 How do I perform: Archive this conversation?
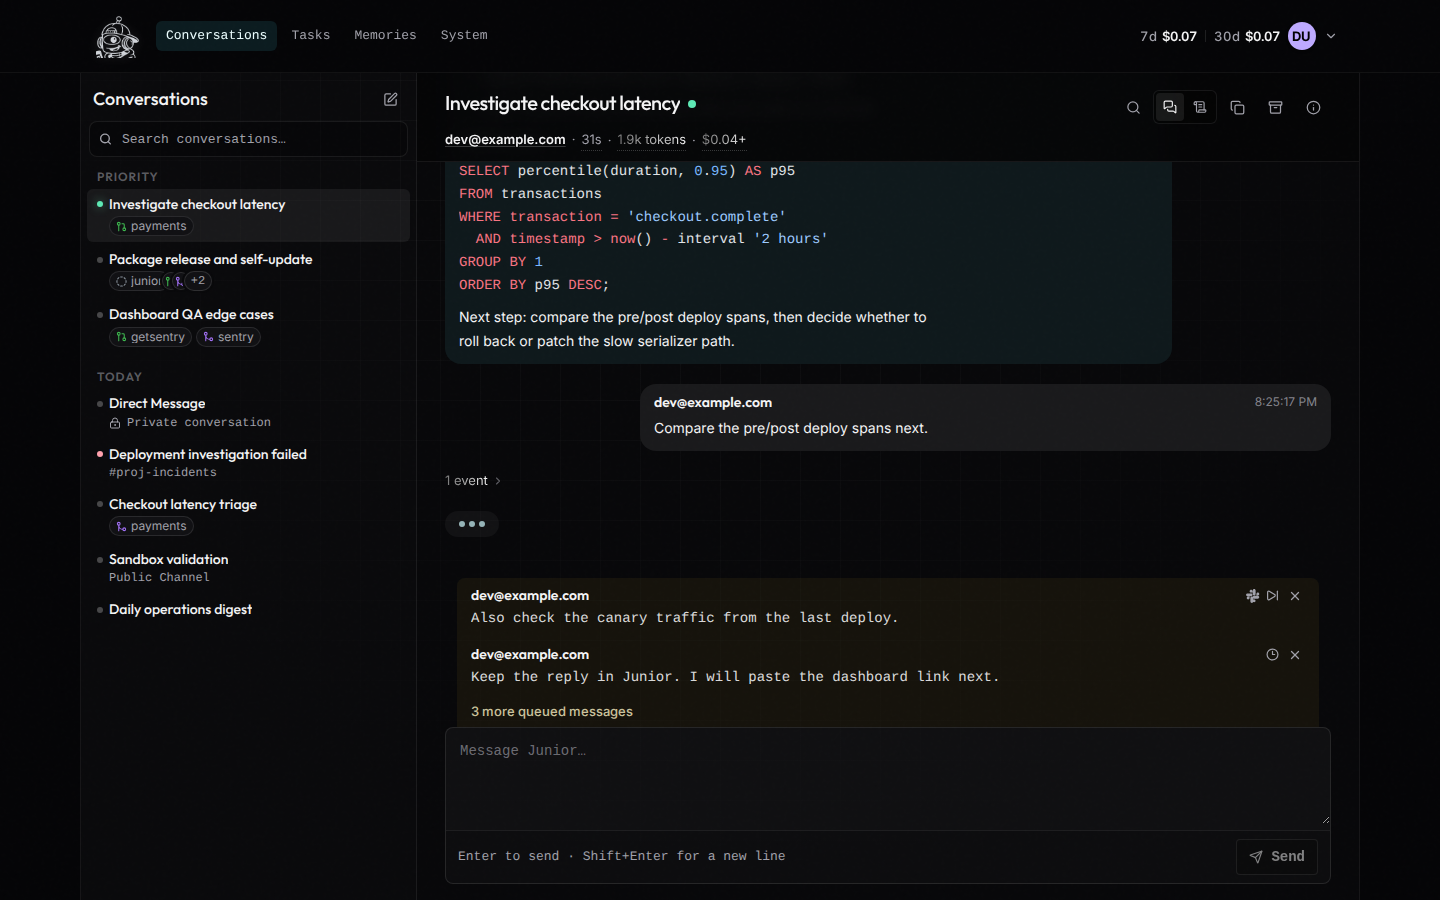coord(1275,108)
